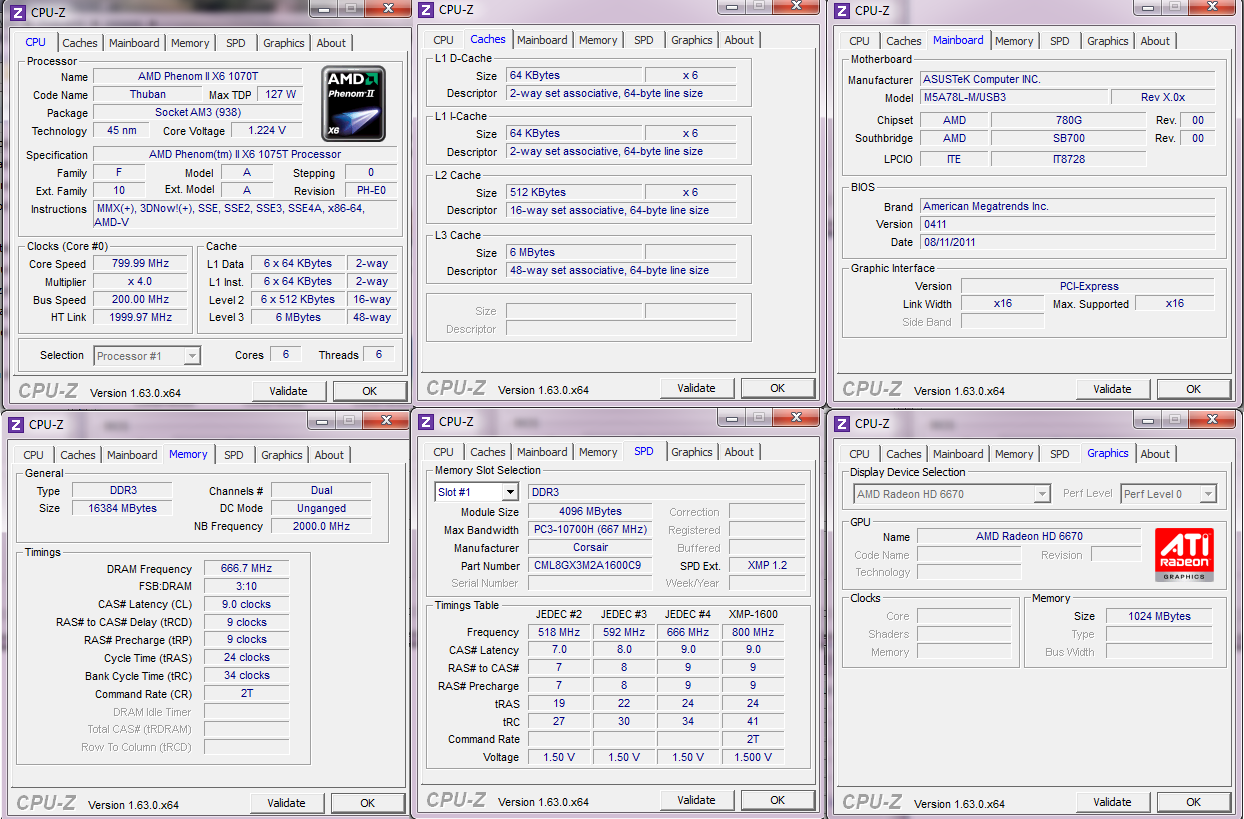Open the Memory tab in the Mainboard window

1014,41
